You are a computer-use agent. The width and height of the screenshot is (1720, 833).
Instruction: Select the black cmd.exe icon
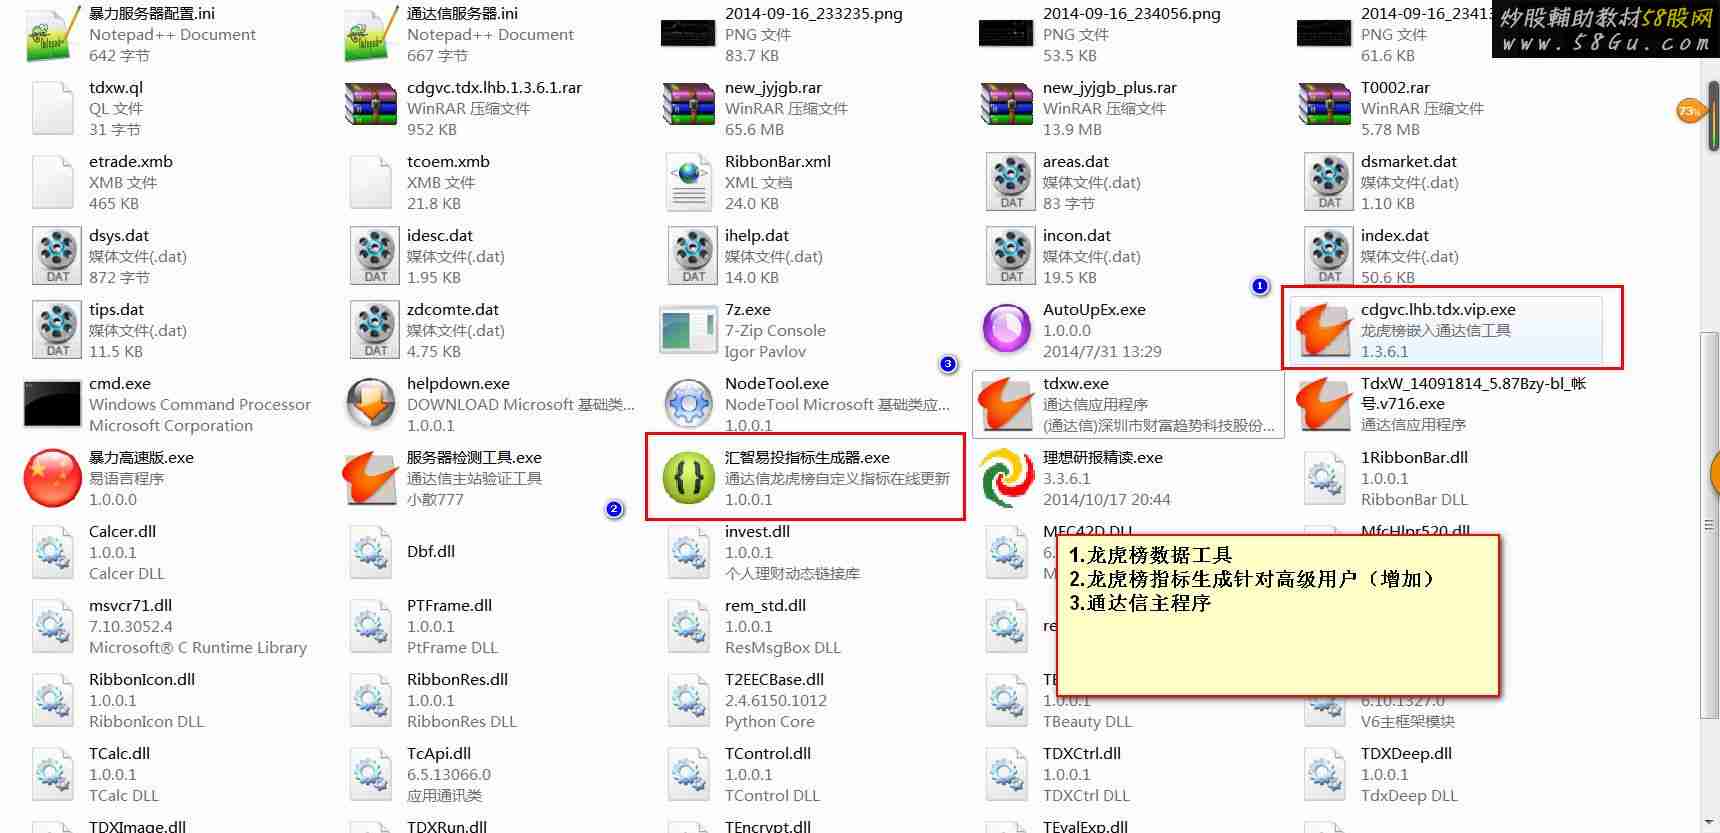pyautogui.click(x=52, y=404)
